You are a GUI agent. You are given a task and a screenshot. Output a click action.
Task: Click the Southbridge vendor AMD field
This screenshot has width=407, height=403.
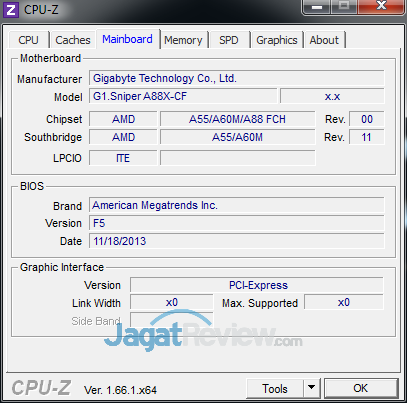[x=123, y=137]
